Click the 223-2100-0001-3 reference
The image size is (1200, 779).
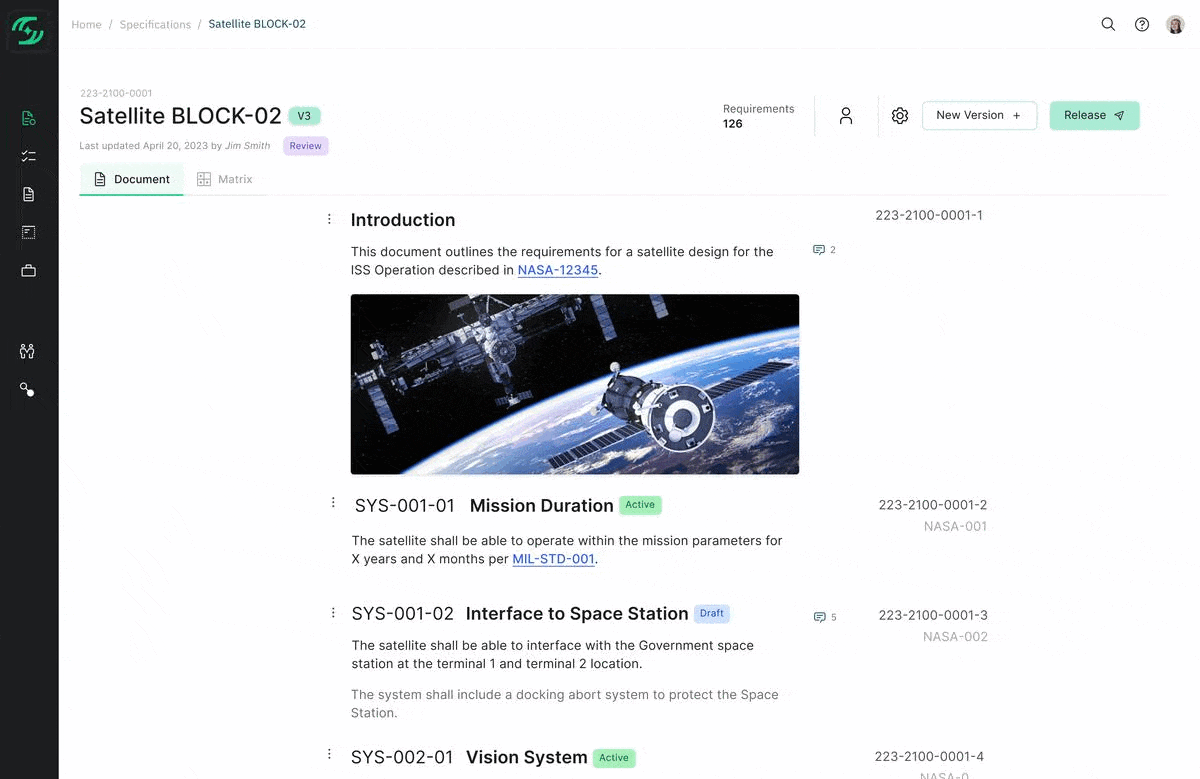click(x=933, y=615)
